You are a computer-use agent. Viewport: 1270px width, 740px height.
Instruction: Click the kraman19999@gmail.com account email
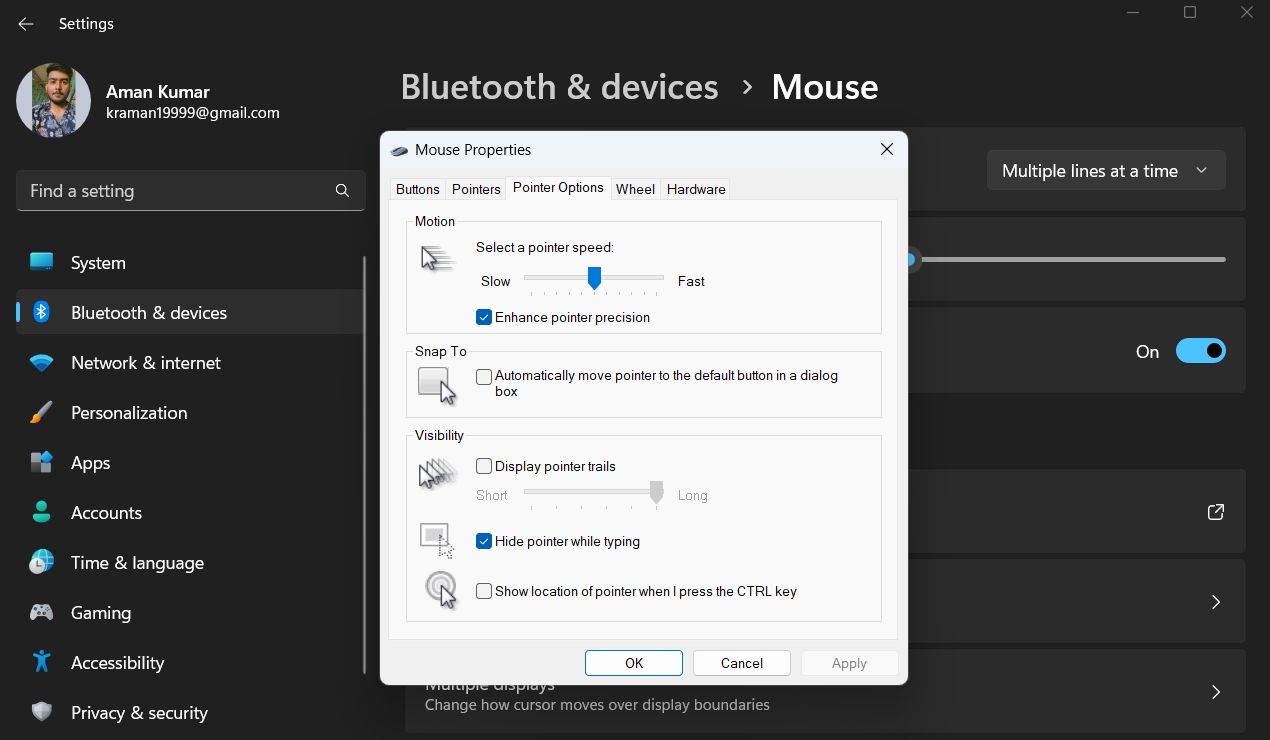click(x=193, y=113)
